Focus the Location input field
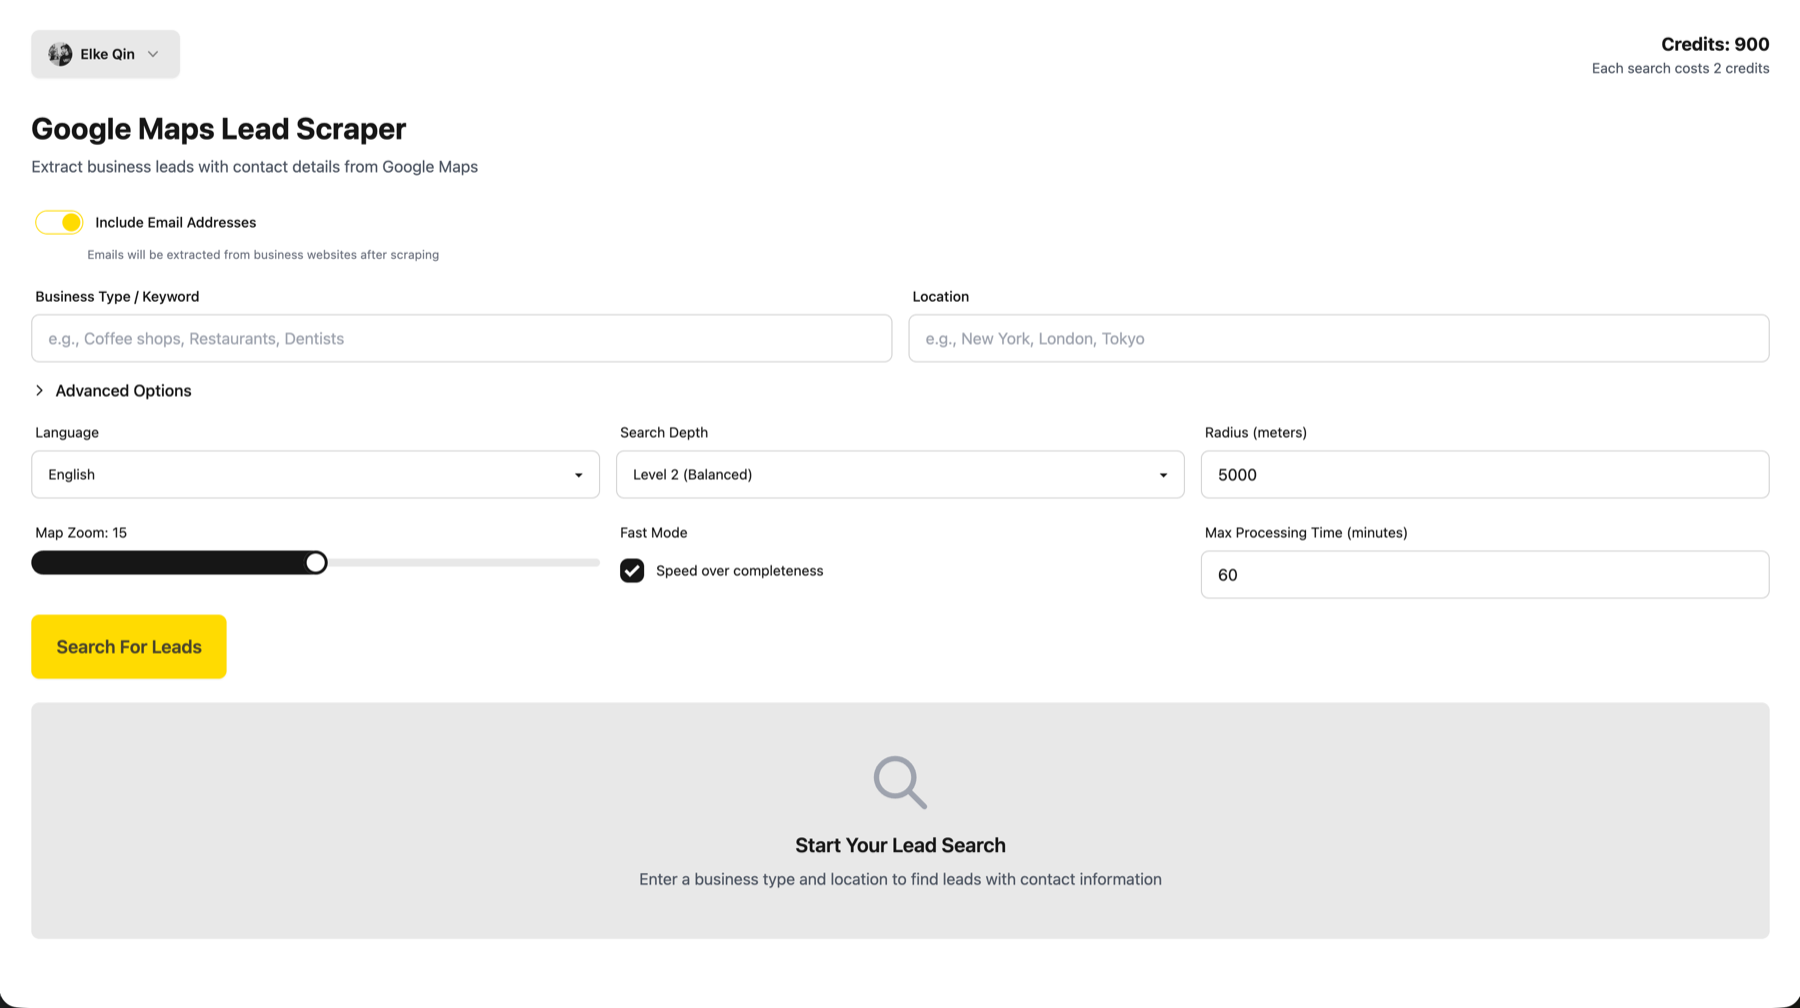This screenshot has height=1008, width=1800. (x=1338, y=338)
